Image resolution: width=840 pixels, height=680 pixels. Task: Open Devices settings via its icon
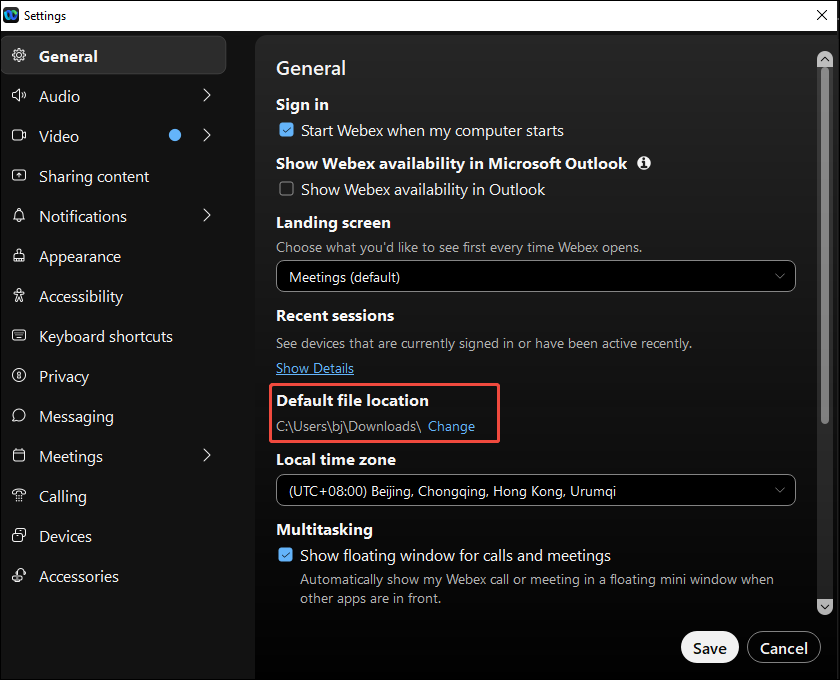[x=19, y=536]
